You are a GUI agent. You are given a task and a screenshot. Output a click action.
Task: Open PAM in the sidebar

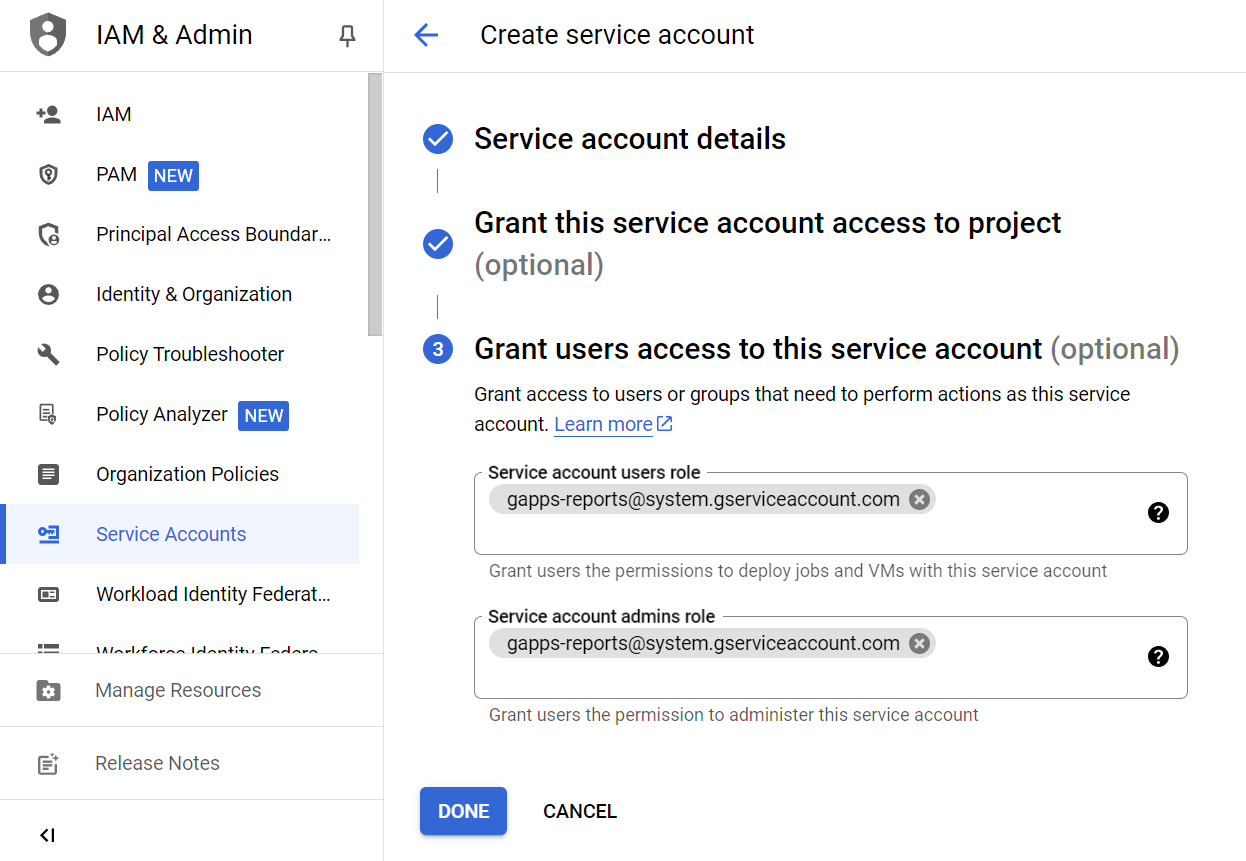point(180,175)
